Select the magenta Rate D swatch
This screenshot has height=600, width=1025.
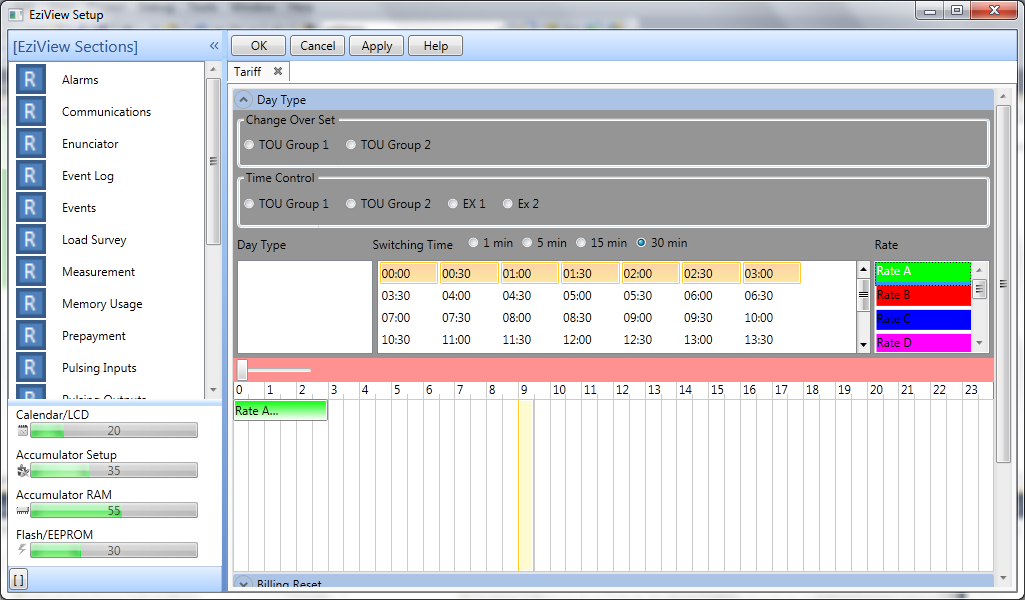point(923,343)
